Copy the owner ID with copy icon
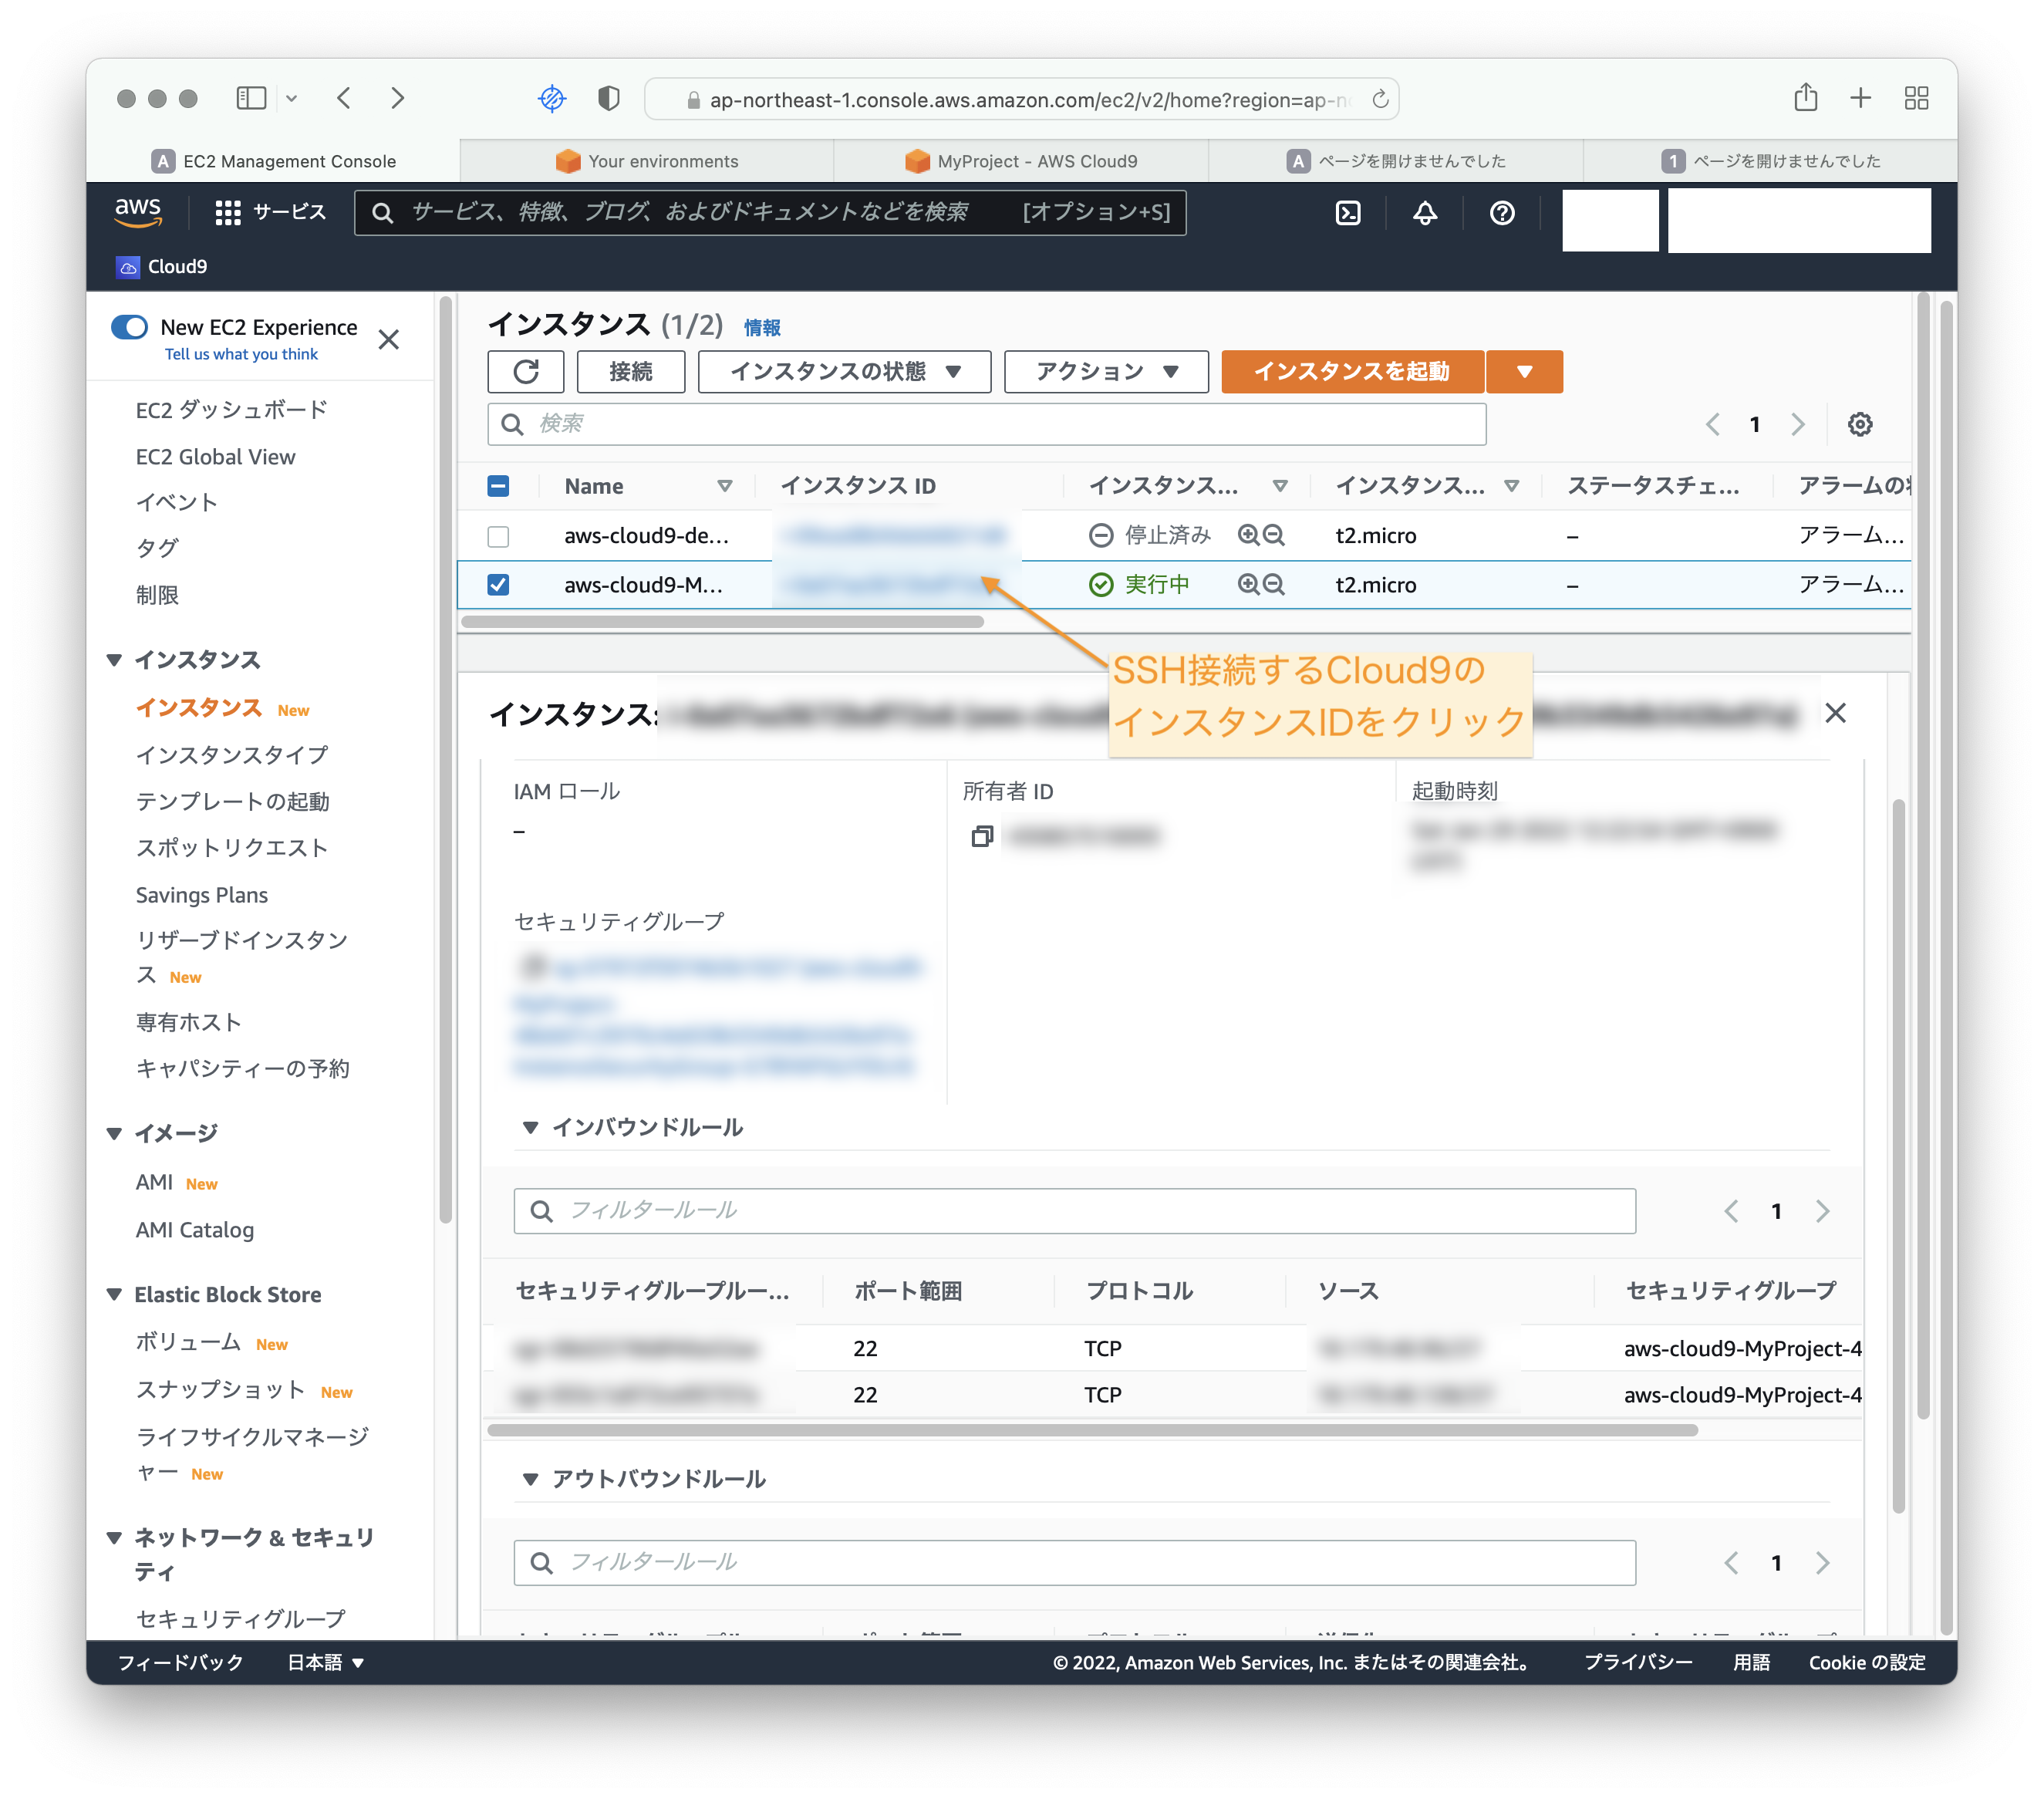 982,836
